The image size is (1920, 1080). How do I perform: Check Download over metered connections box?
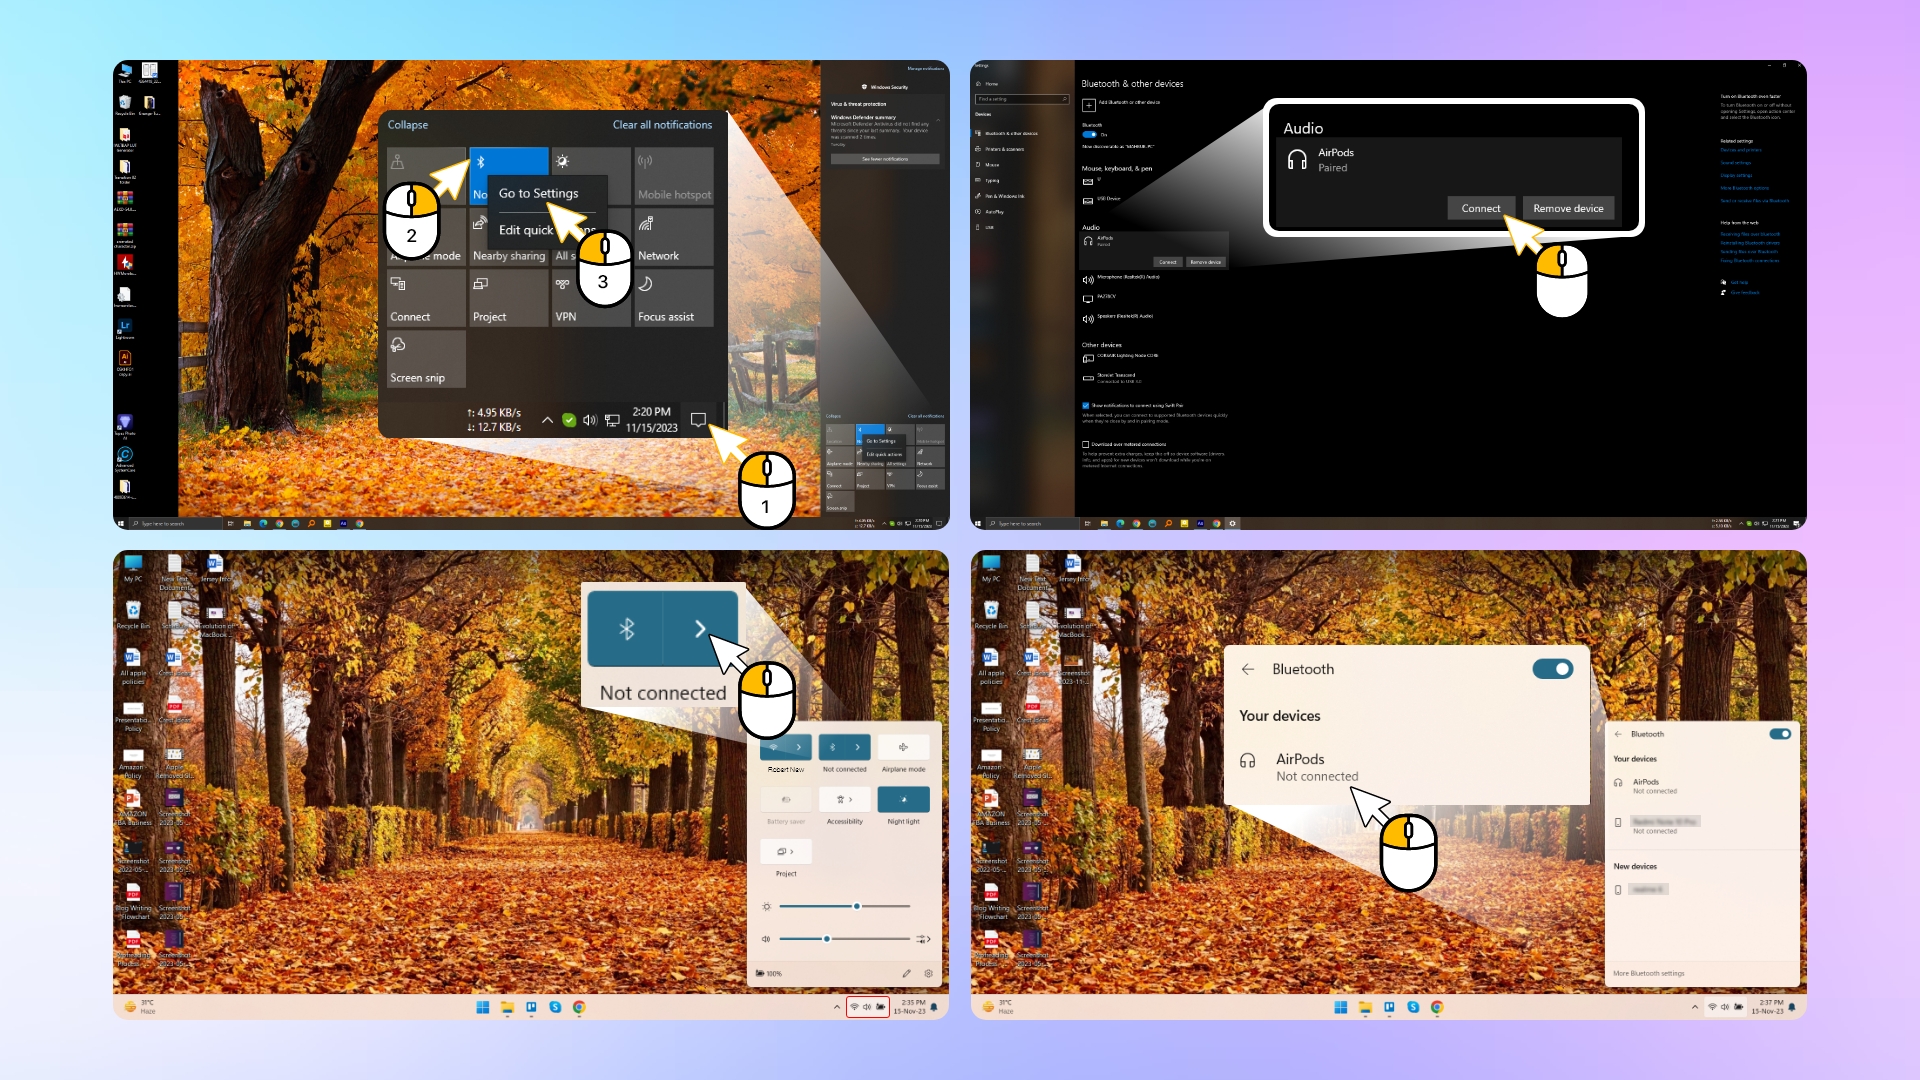click(1085, 444)
